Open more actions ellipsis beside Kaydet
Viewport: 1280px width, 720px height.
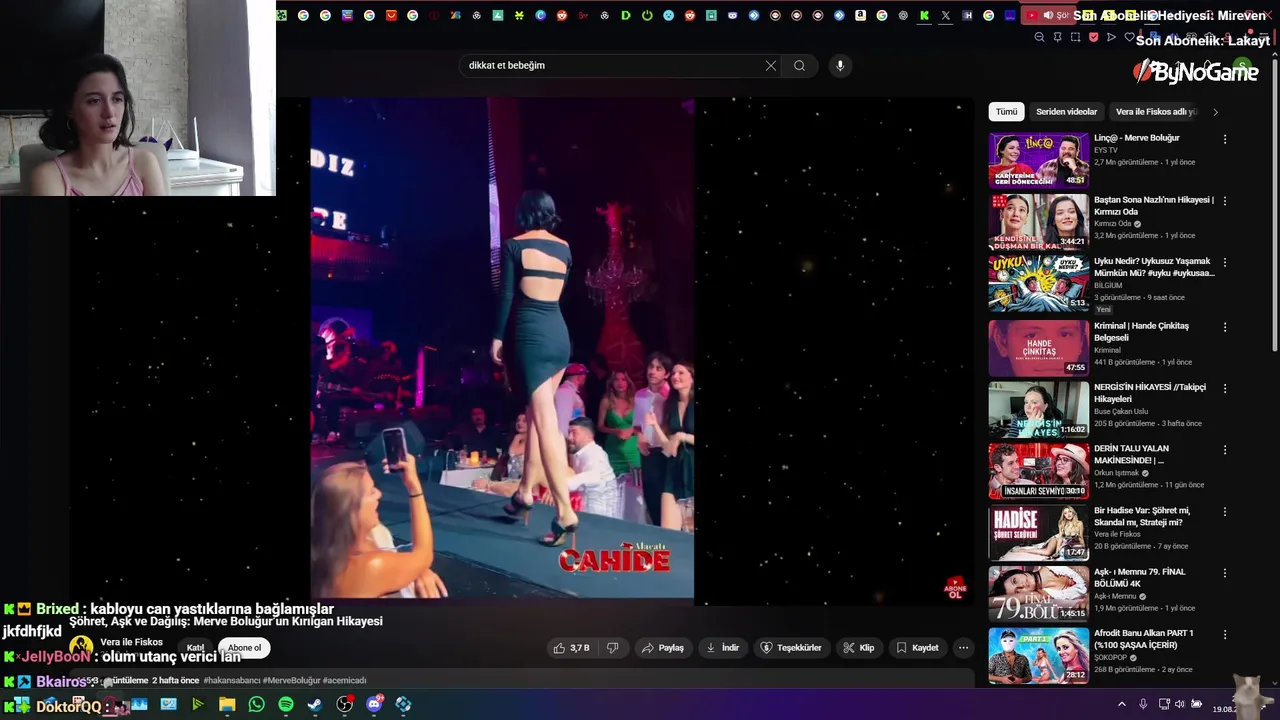point(963,648)
